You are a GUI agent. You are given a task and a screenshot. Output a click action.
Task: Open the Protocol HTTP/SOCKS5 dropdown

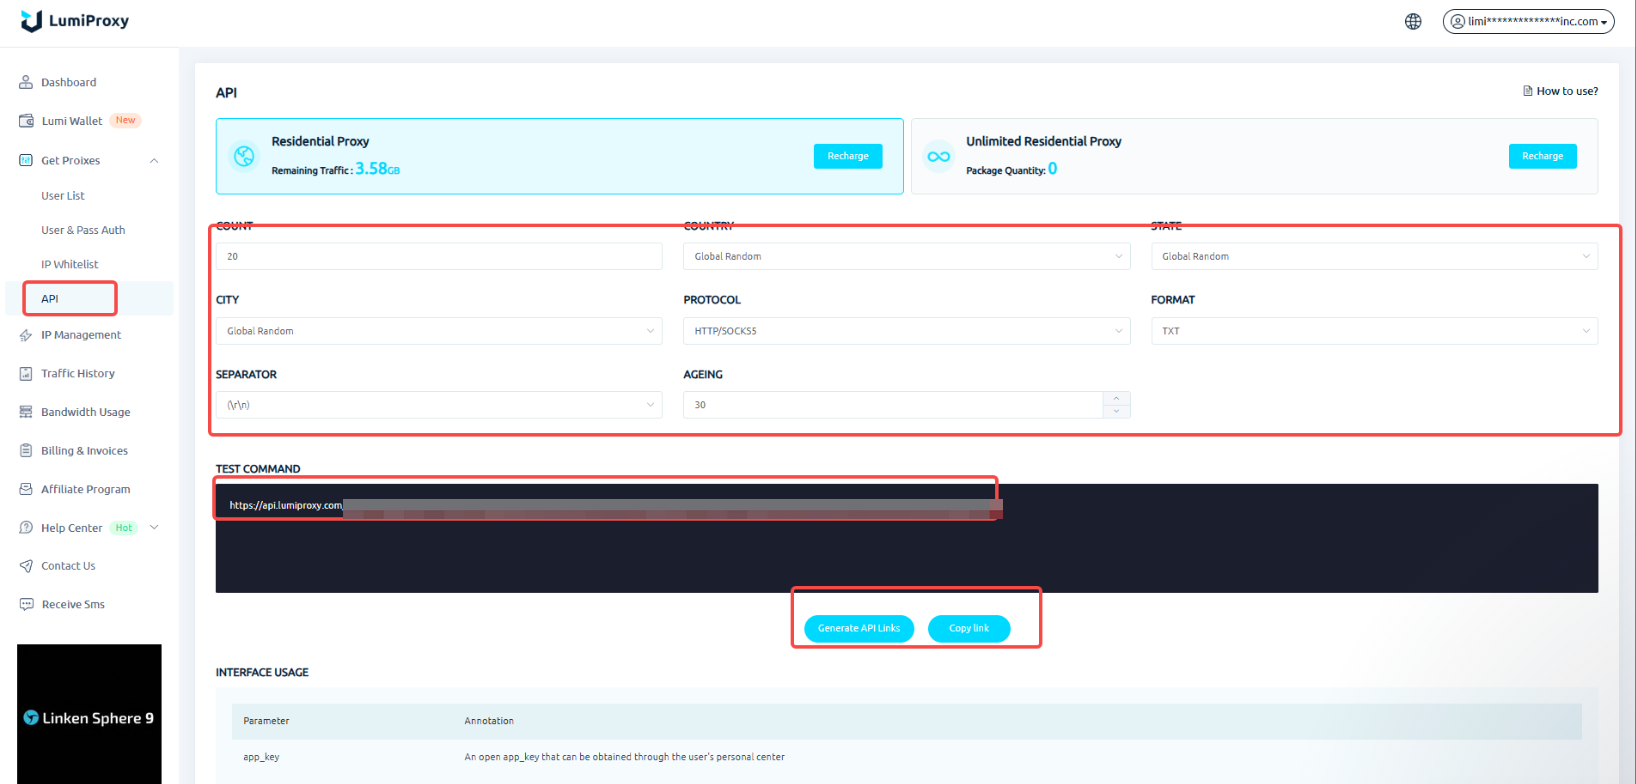coord(906,331)
